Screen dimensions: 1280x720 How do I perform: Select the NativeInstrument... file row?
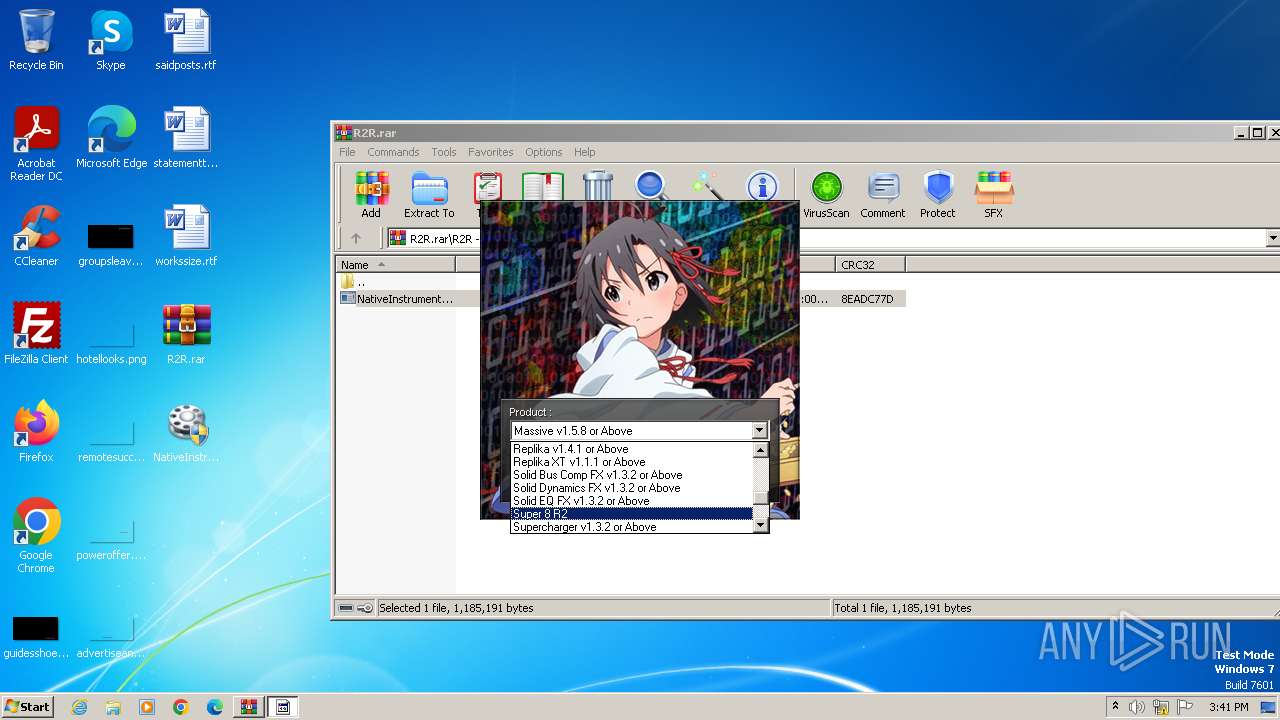click(x=620, y=299)
